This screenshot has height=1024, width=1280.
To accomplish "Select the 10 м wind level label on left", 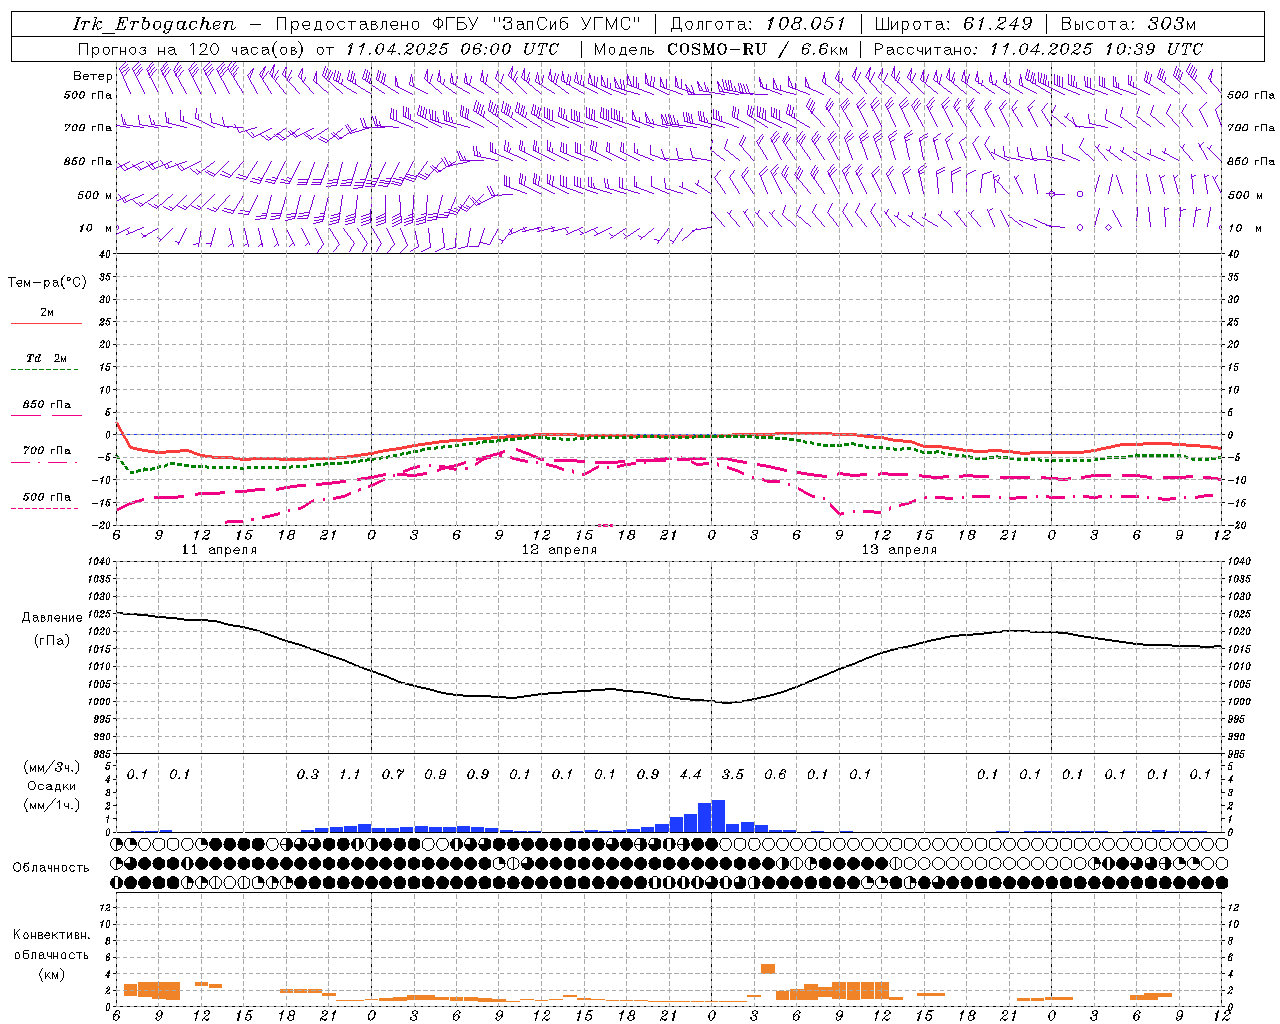I will [95, 228].
